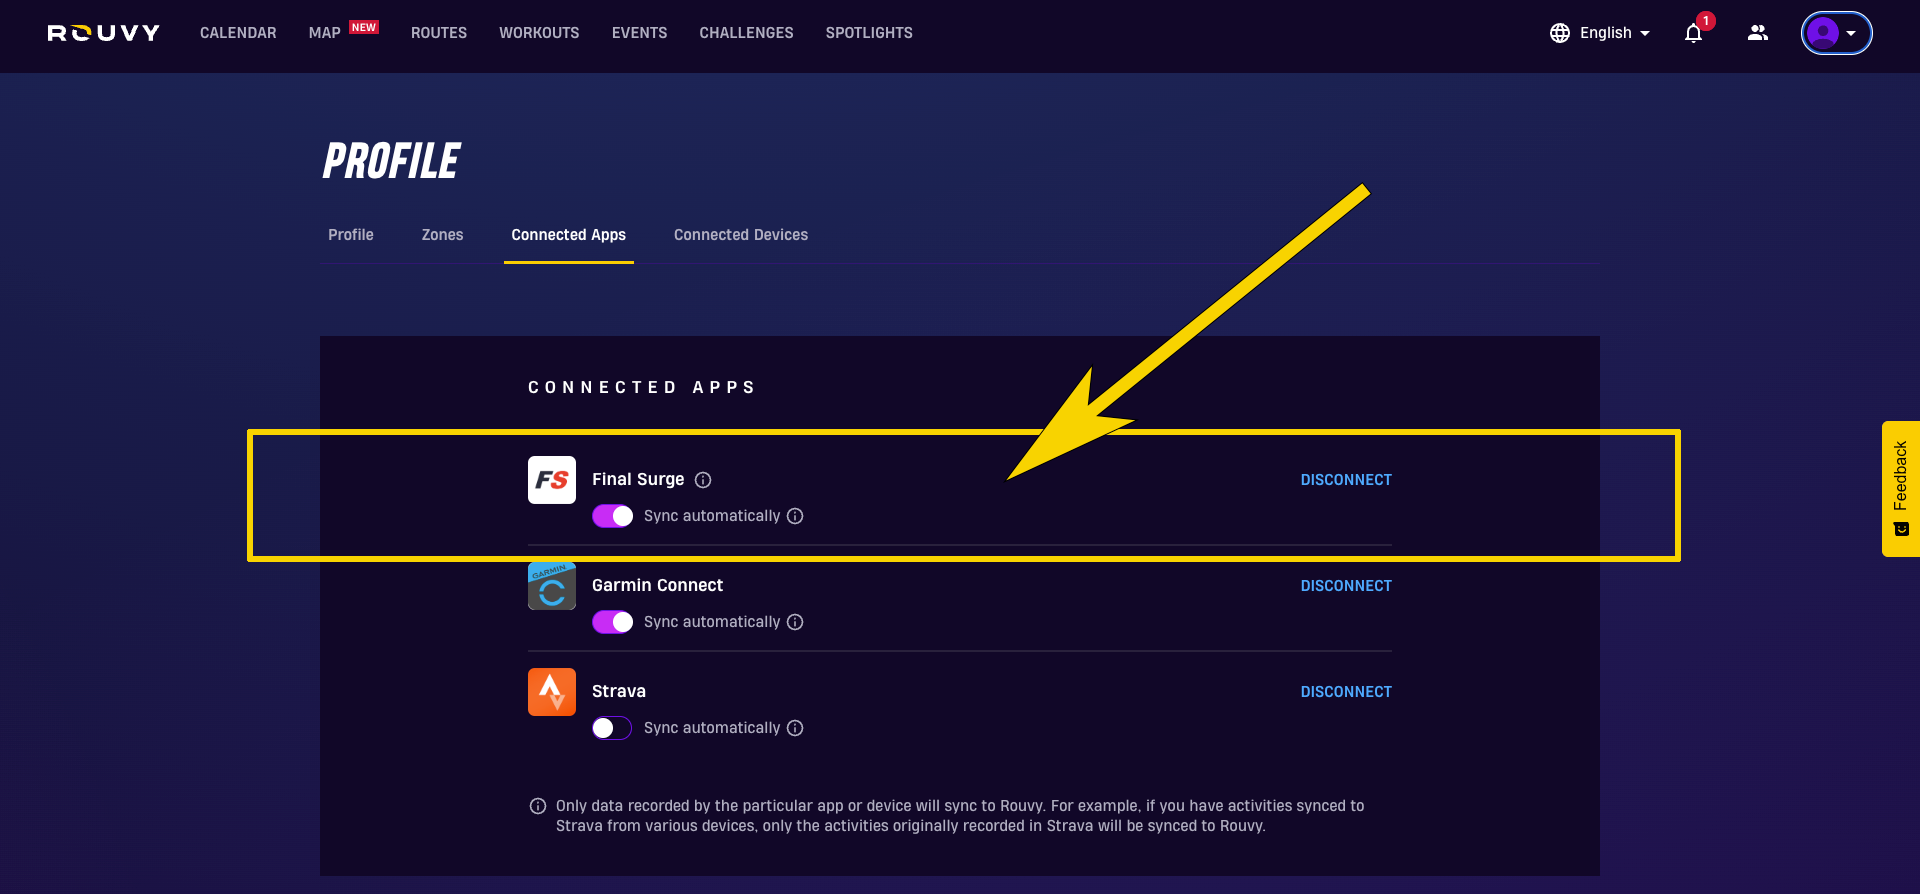Screen dimensions: 1920x894
Task: Open the Calendar menu
Action: pyautogui.click(x=238, y=33)
